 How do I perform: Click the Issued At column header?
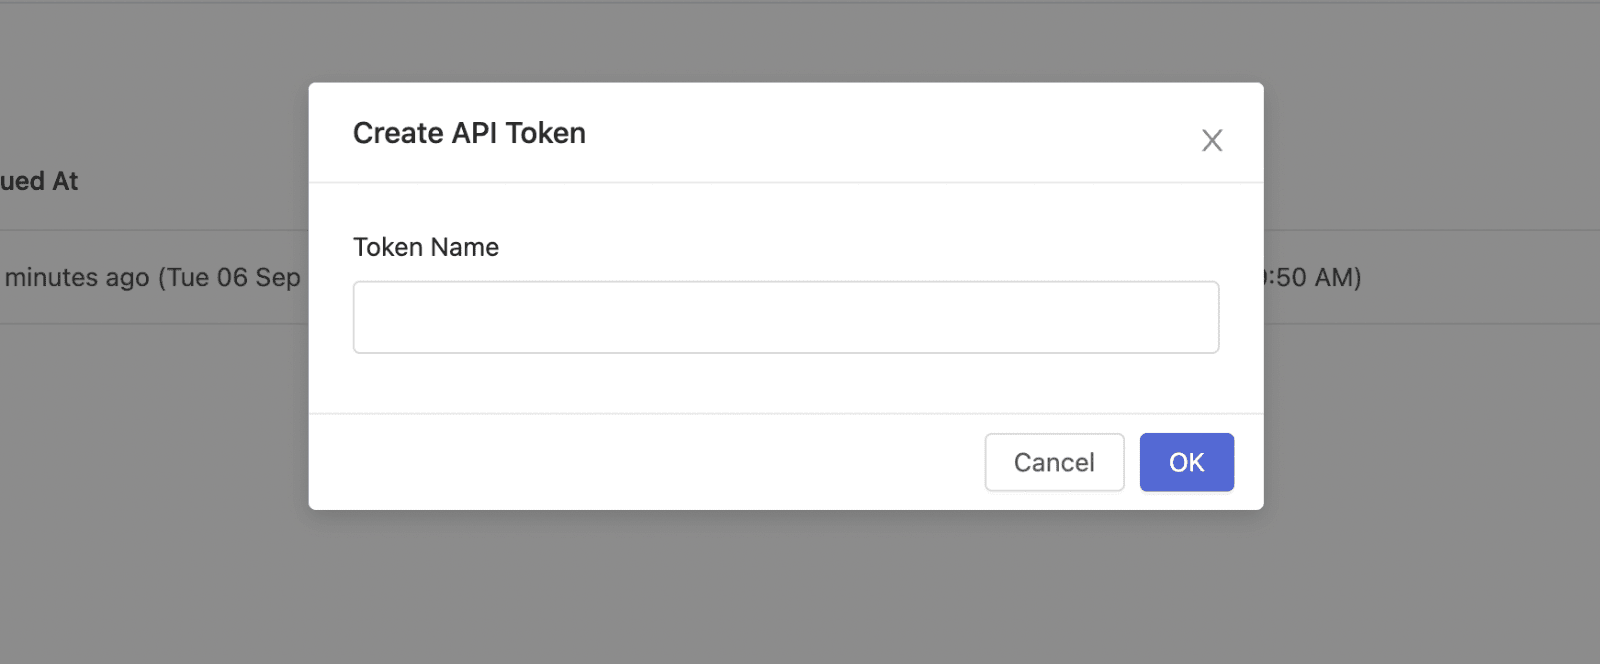[x=40, y=181]
